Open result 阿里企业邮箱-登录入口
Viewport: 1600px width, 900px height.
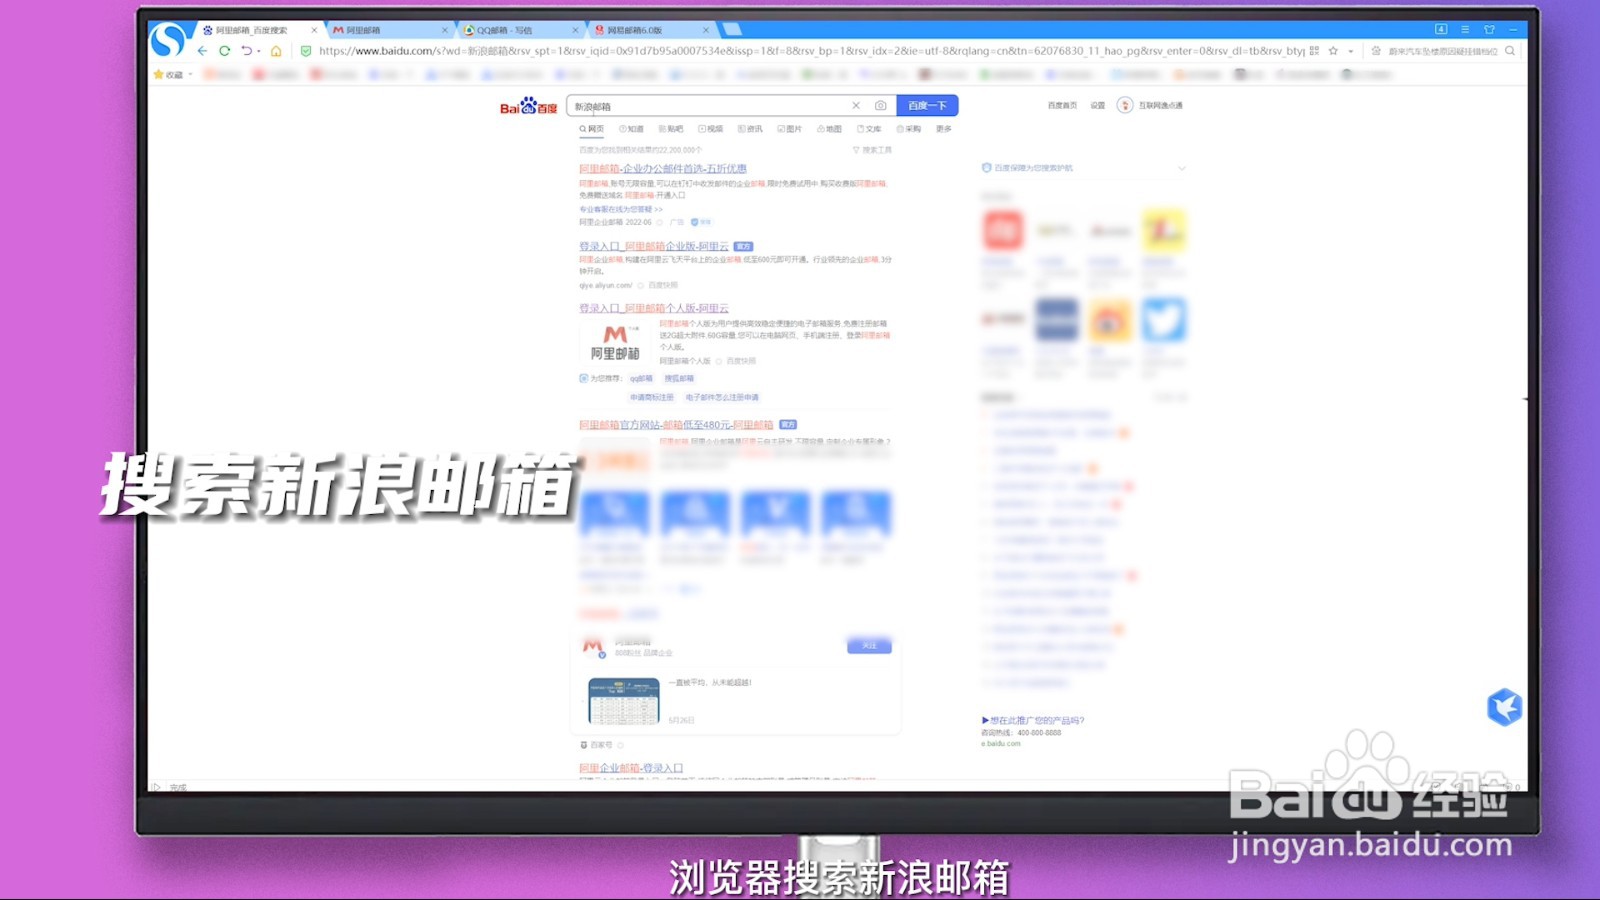point(631,768)
